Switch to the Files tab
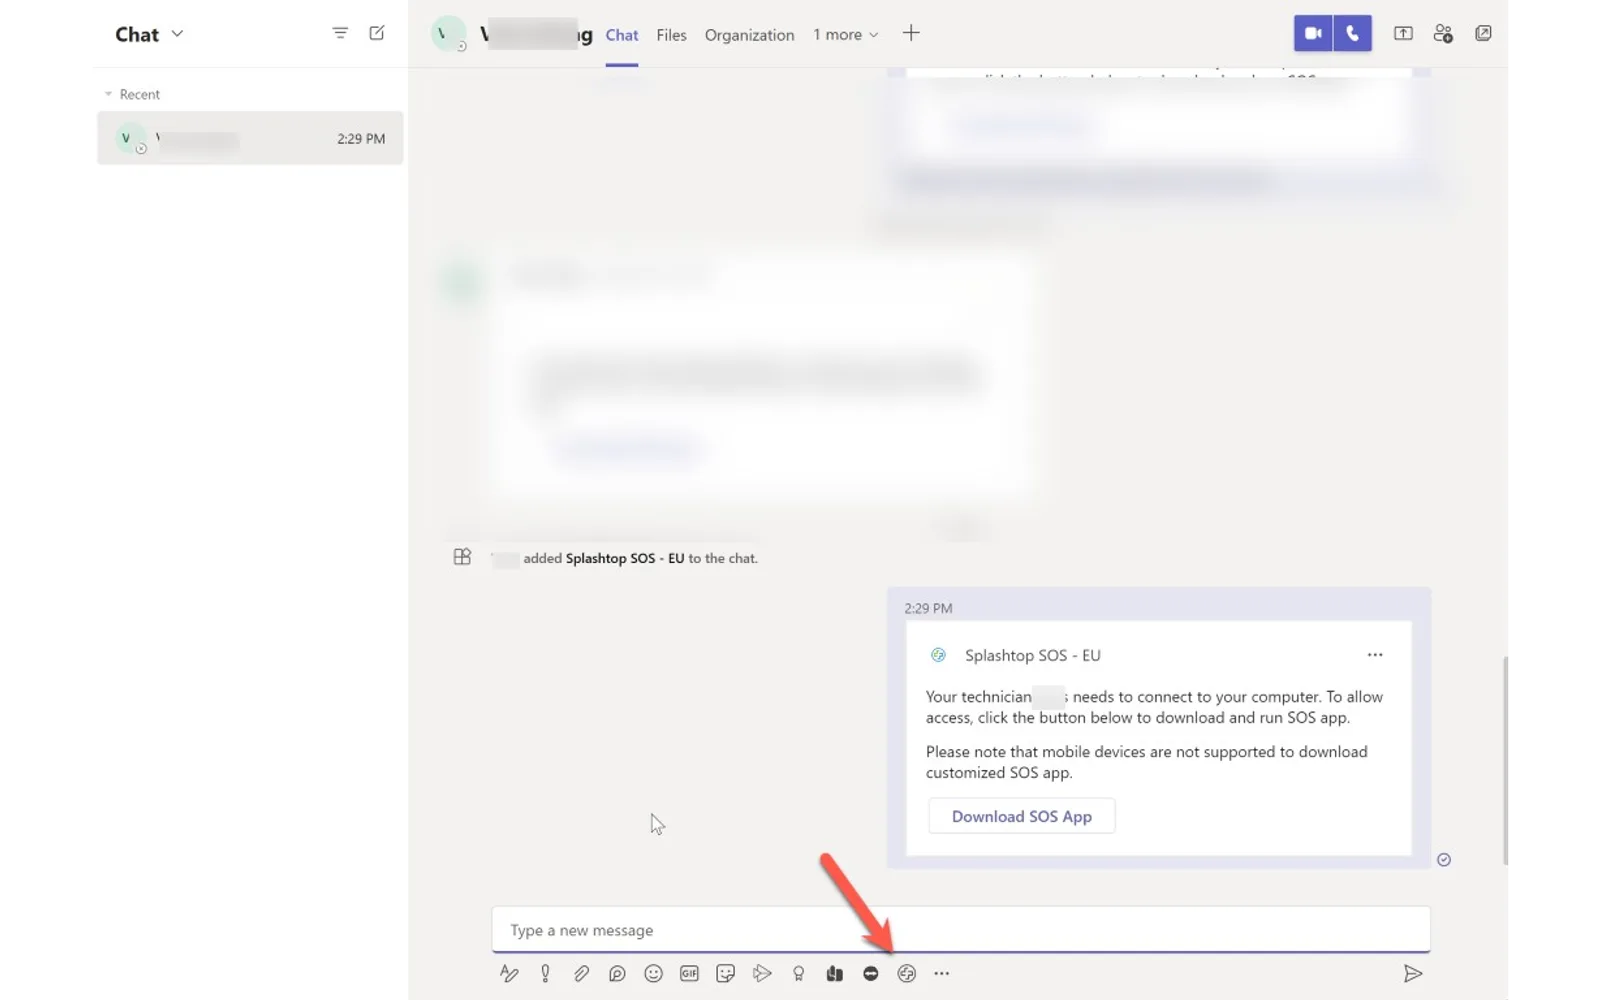 671,35
